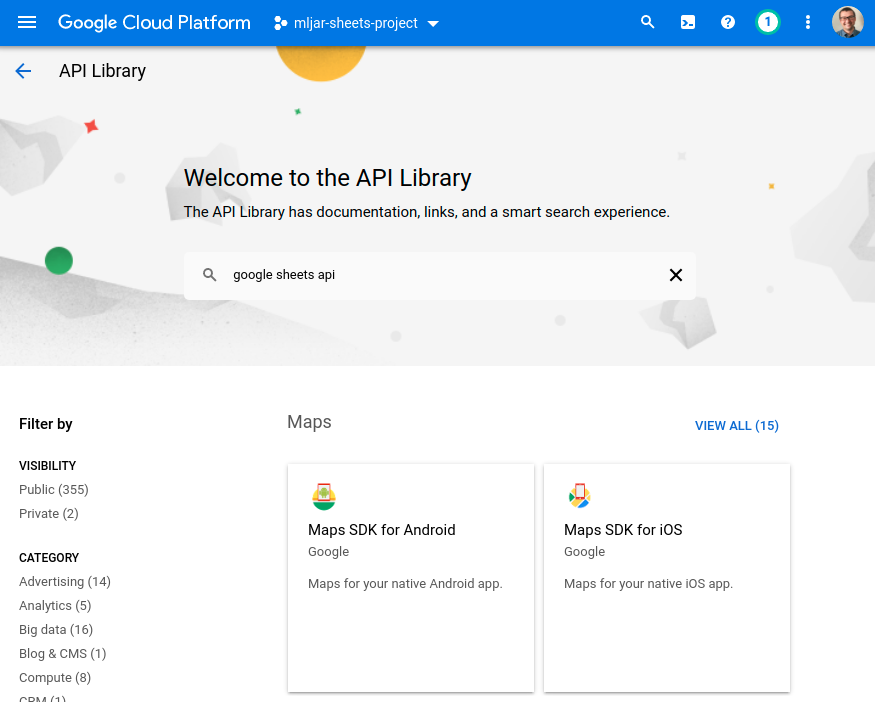The width and height of the screenshot is (875, 702).
Task: Open your profile avatar menu
Action: coord(847,21)
